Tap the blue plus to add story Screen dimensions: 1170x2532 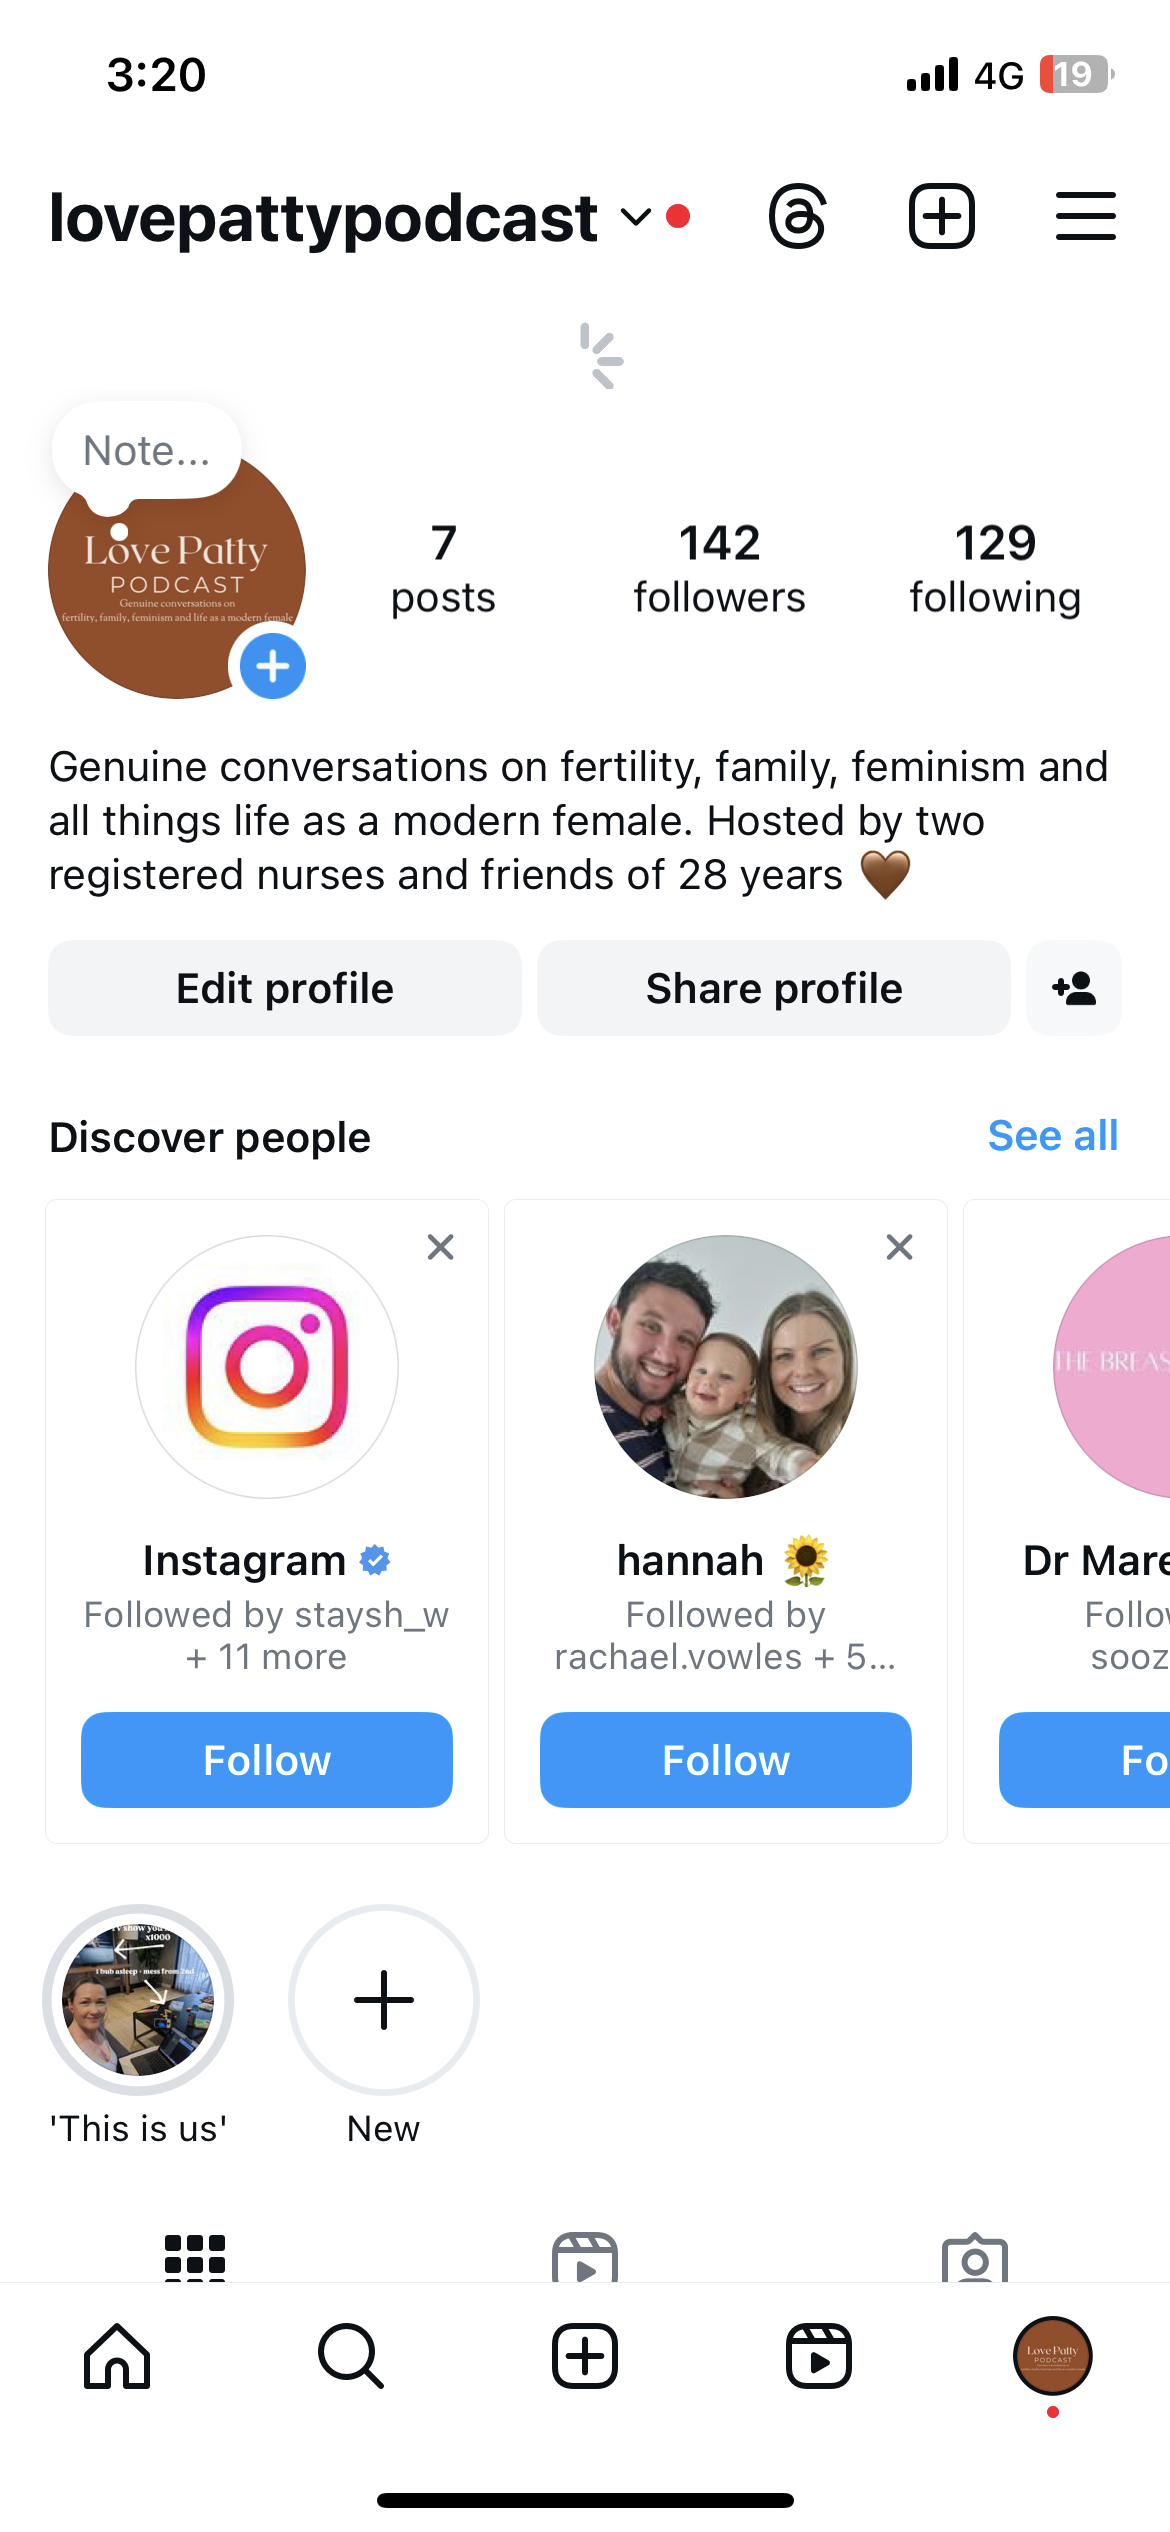272,666
